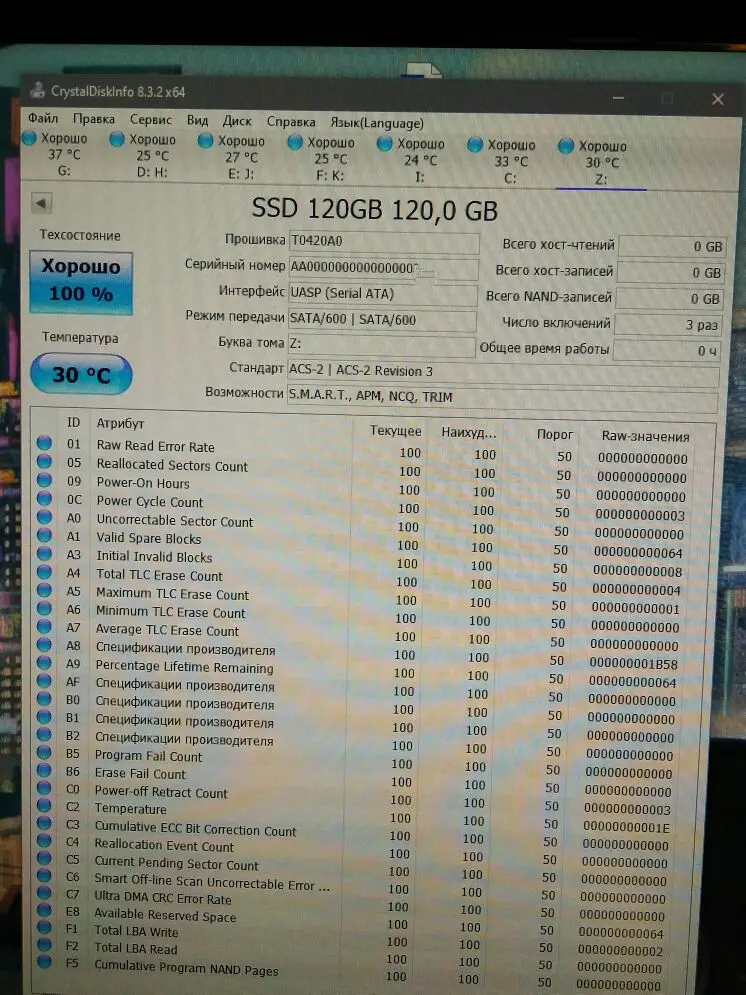Click the Возможности S.M.A.R.T. field
Viewport: 746px width, 995px height.
point(502,399)
